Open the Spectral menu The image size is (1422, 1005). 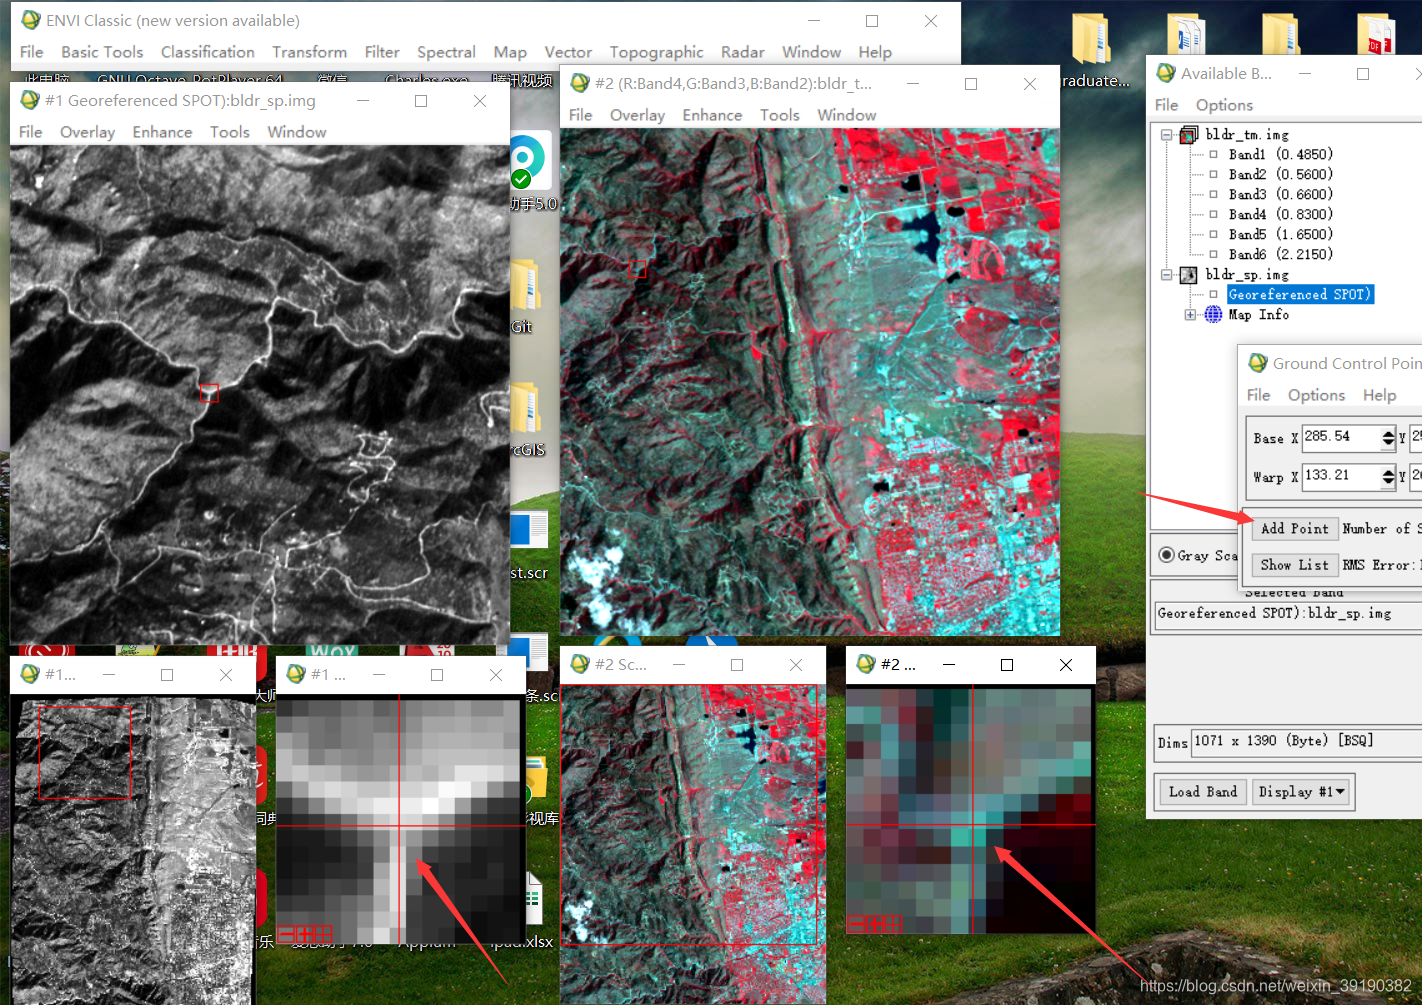pyautogui.click(x=446, y=52)
